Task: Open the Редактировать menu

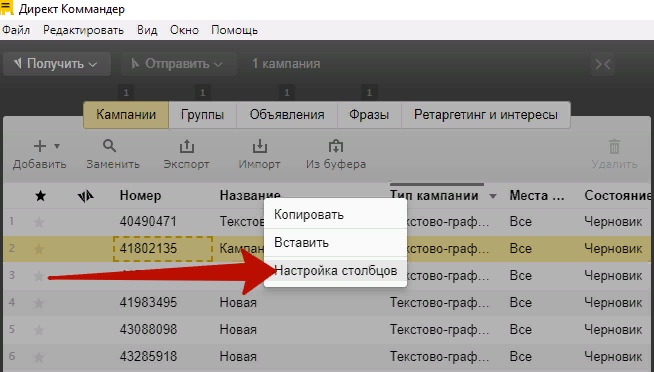Action: point(83,30)
